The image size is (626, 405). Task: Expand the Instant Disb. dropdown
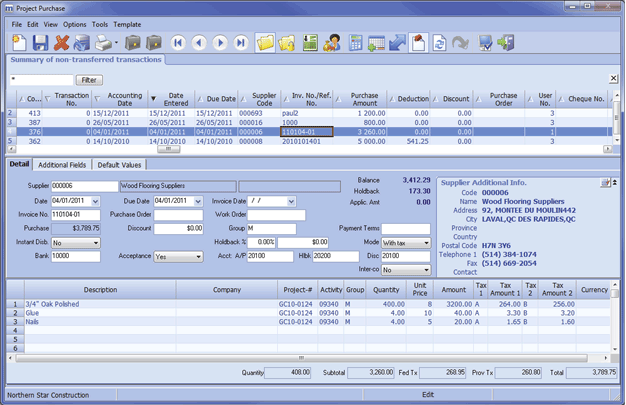pos(95,242)
